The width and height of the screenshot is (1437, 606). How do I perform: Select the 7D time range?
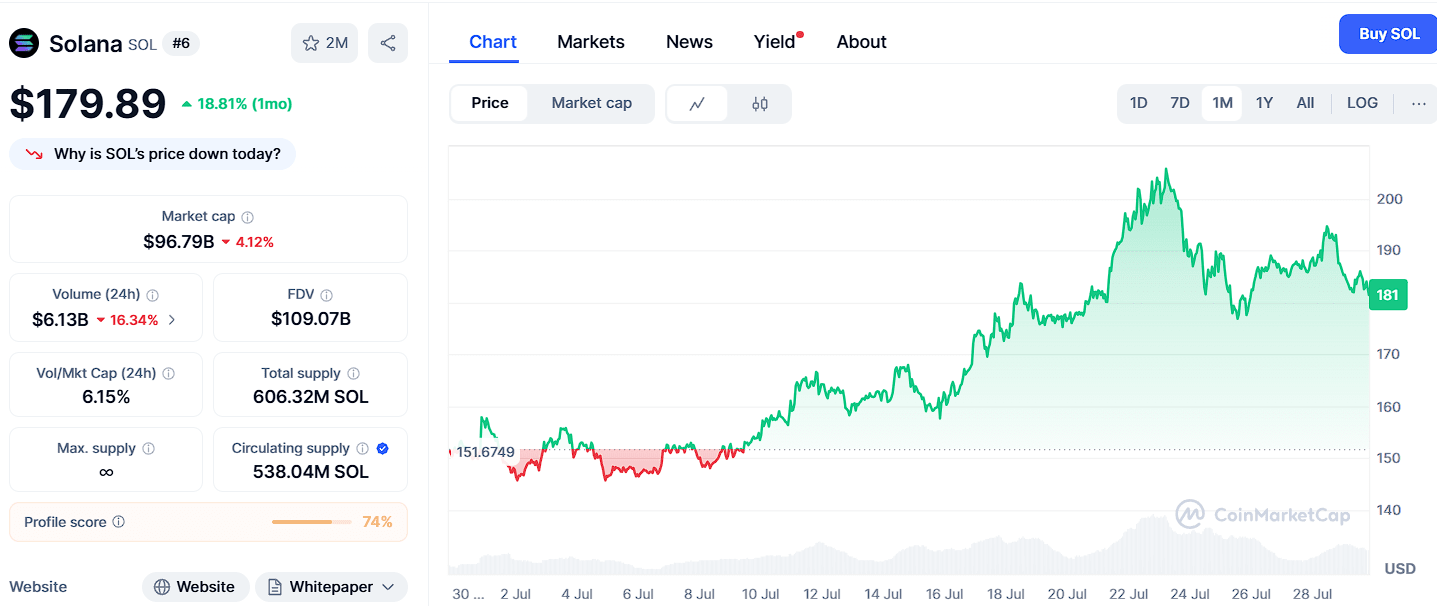(x=1180, y=103)
